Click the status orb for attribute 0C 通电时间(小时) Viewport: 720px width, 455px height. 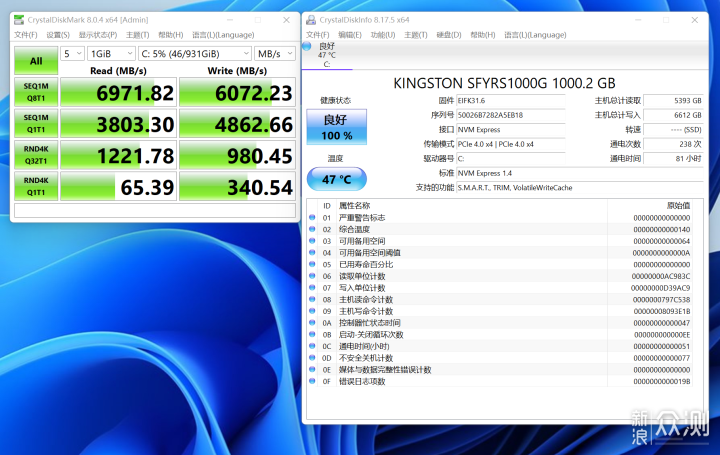tap(312, 346)
